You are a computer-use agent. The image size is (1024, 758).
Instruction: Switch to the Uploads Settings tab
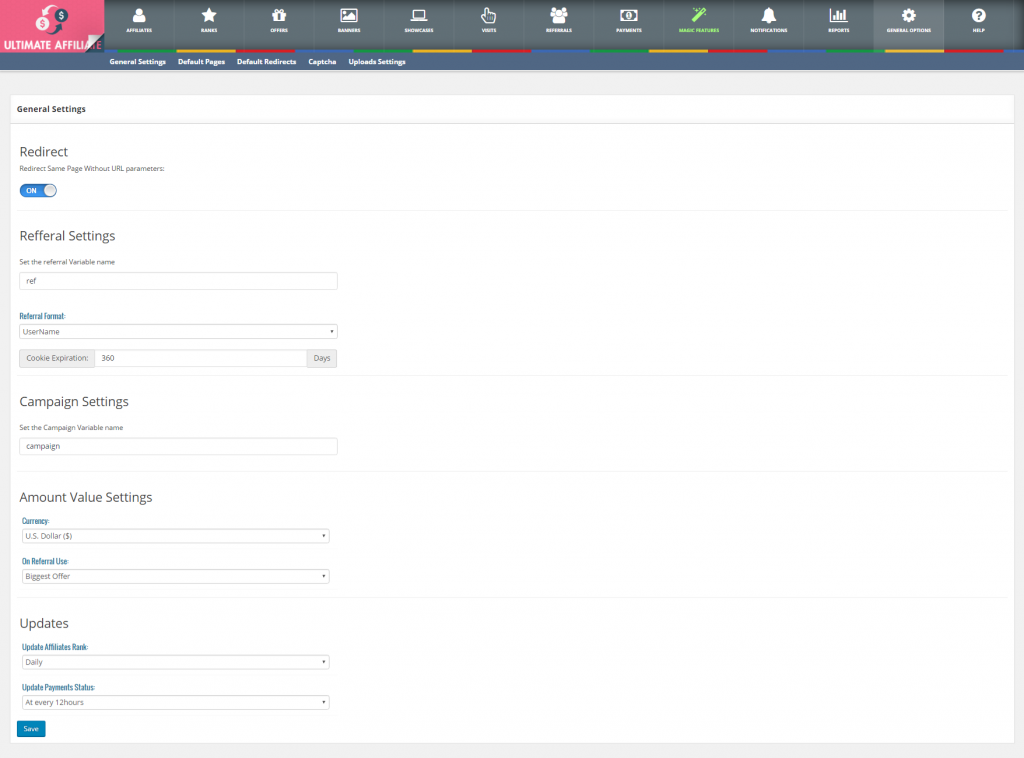(x=377, y=61)
